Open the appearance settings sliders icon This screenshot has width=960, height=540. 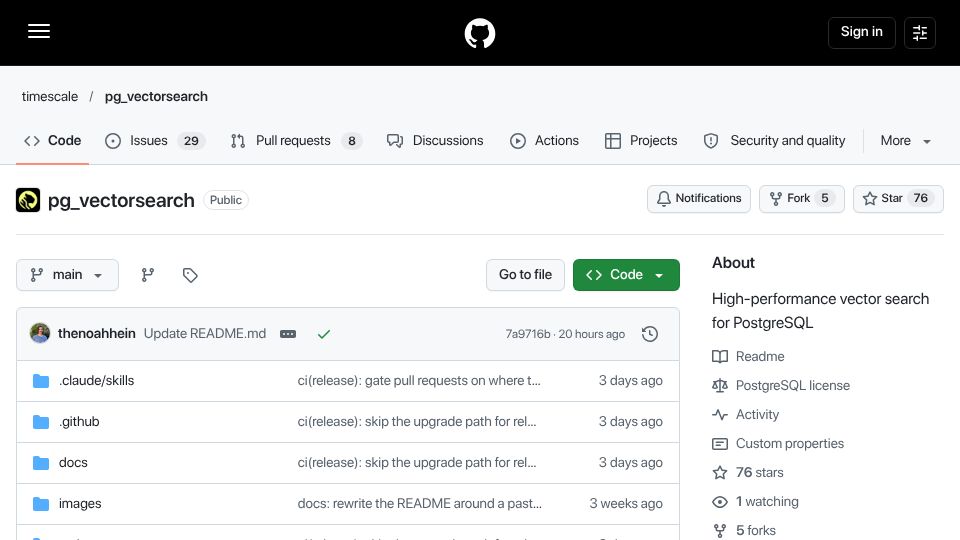(920, 32)
